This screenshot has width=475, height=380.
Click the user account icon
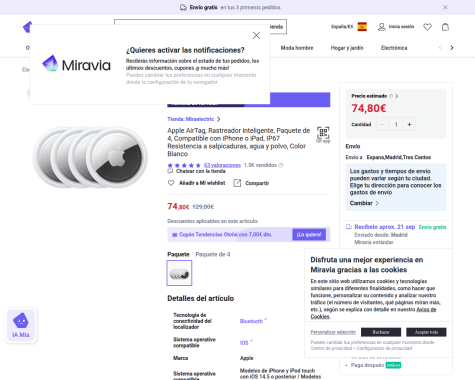[x=382, y=27]
